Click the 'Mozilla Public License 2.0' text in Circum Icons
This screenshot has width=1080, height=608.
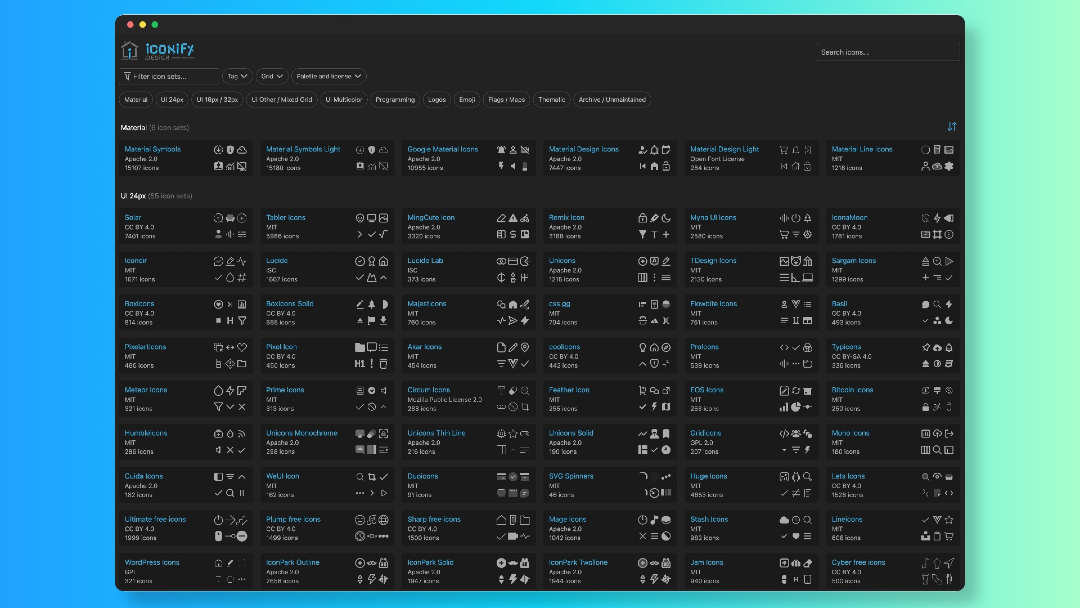(445, 399)
